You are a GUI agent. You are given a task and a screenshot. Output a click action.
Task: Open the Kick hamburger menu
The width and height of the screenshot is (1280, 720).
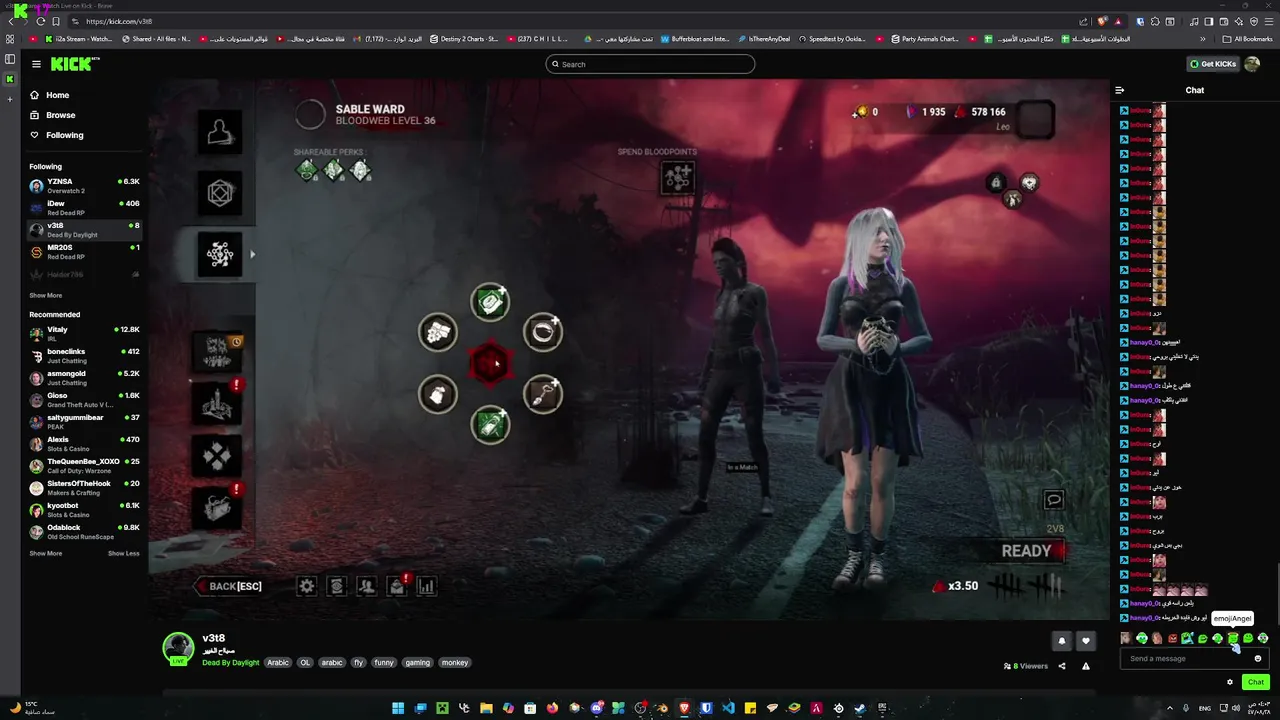36,64
